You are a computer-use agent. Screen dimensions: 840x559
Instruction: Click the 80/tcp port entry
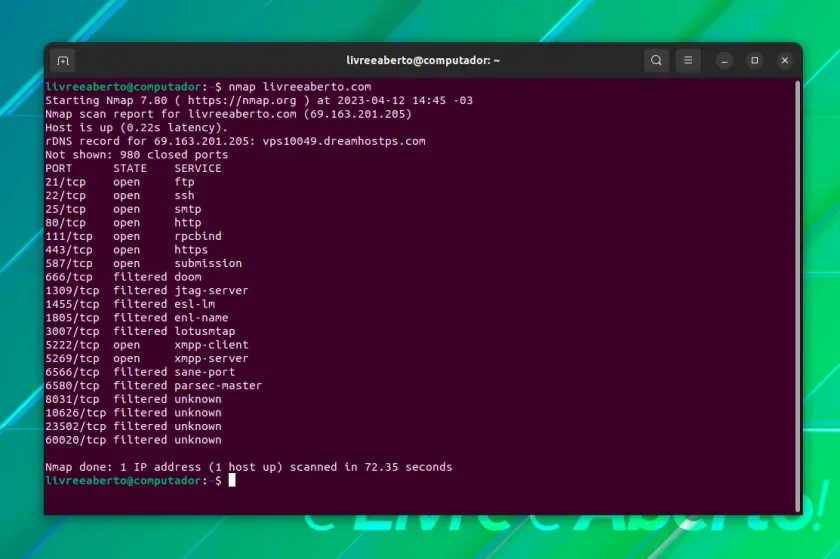(65, 223)
